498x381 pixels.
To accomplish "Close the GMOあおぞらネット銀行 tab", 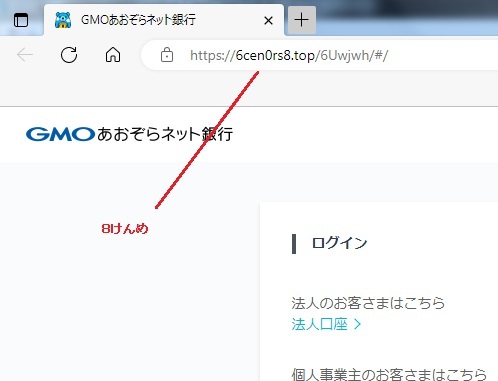I will pos(268,21).
